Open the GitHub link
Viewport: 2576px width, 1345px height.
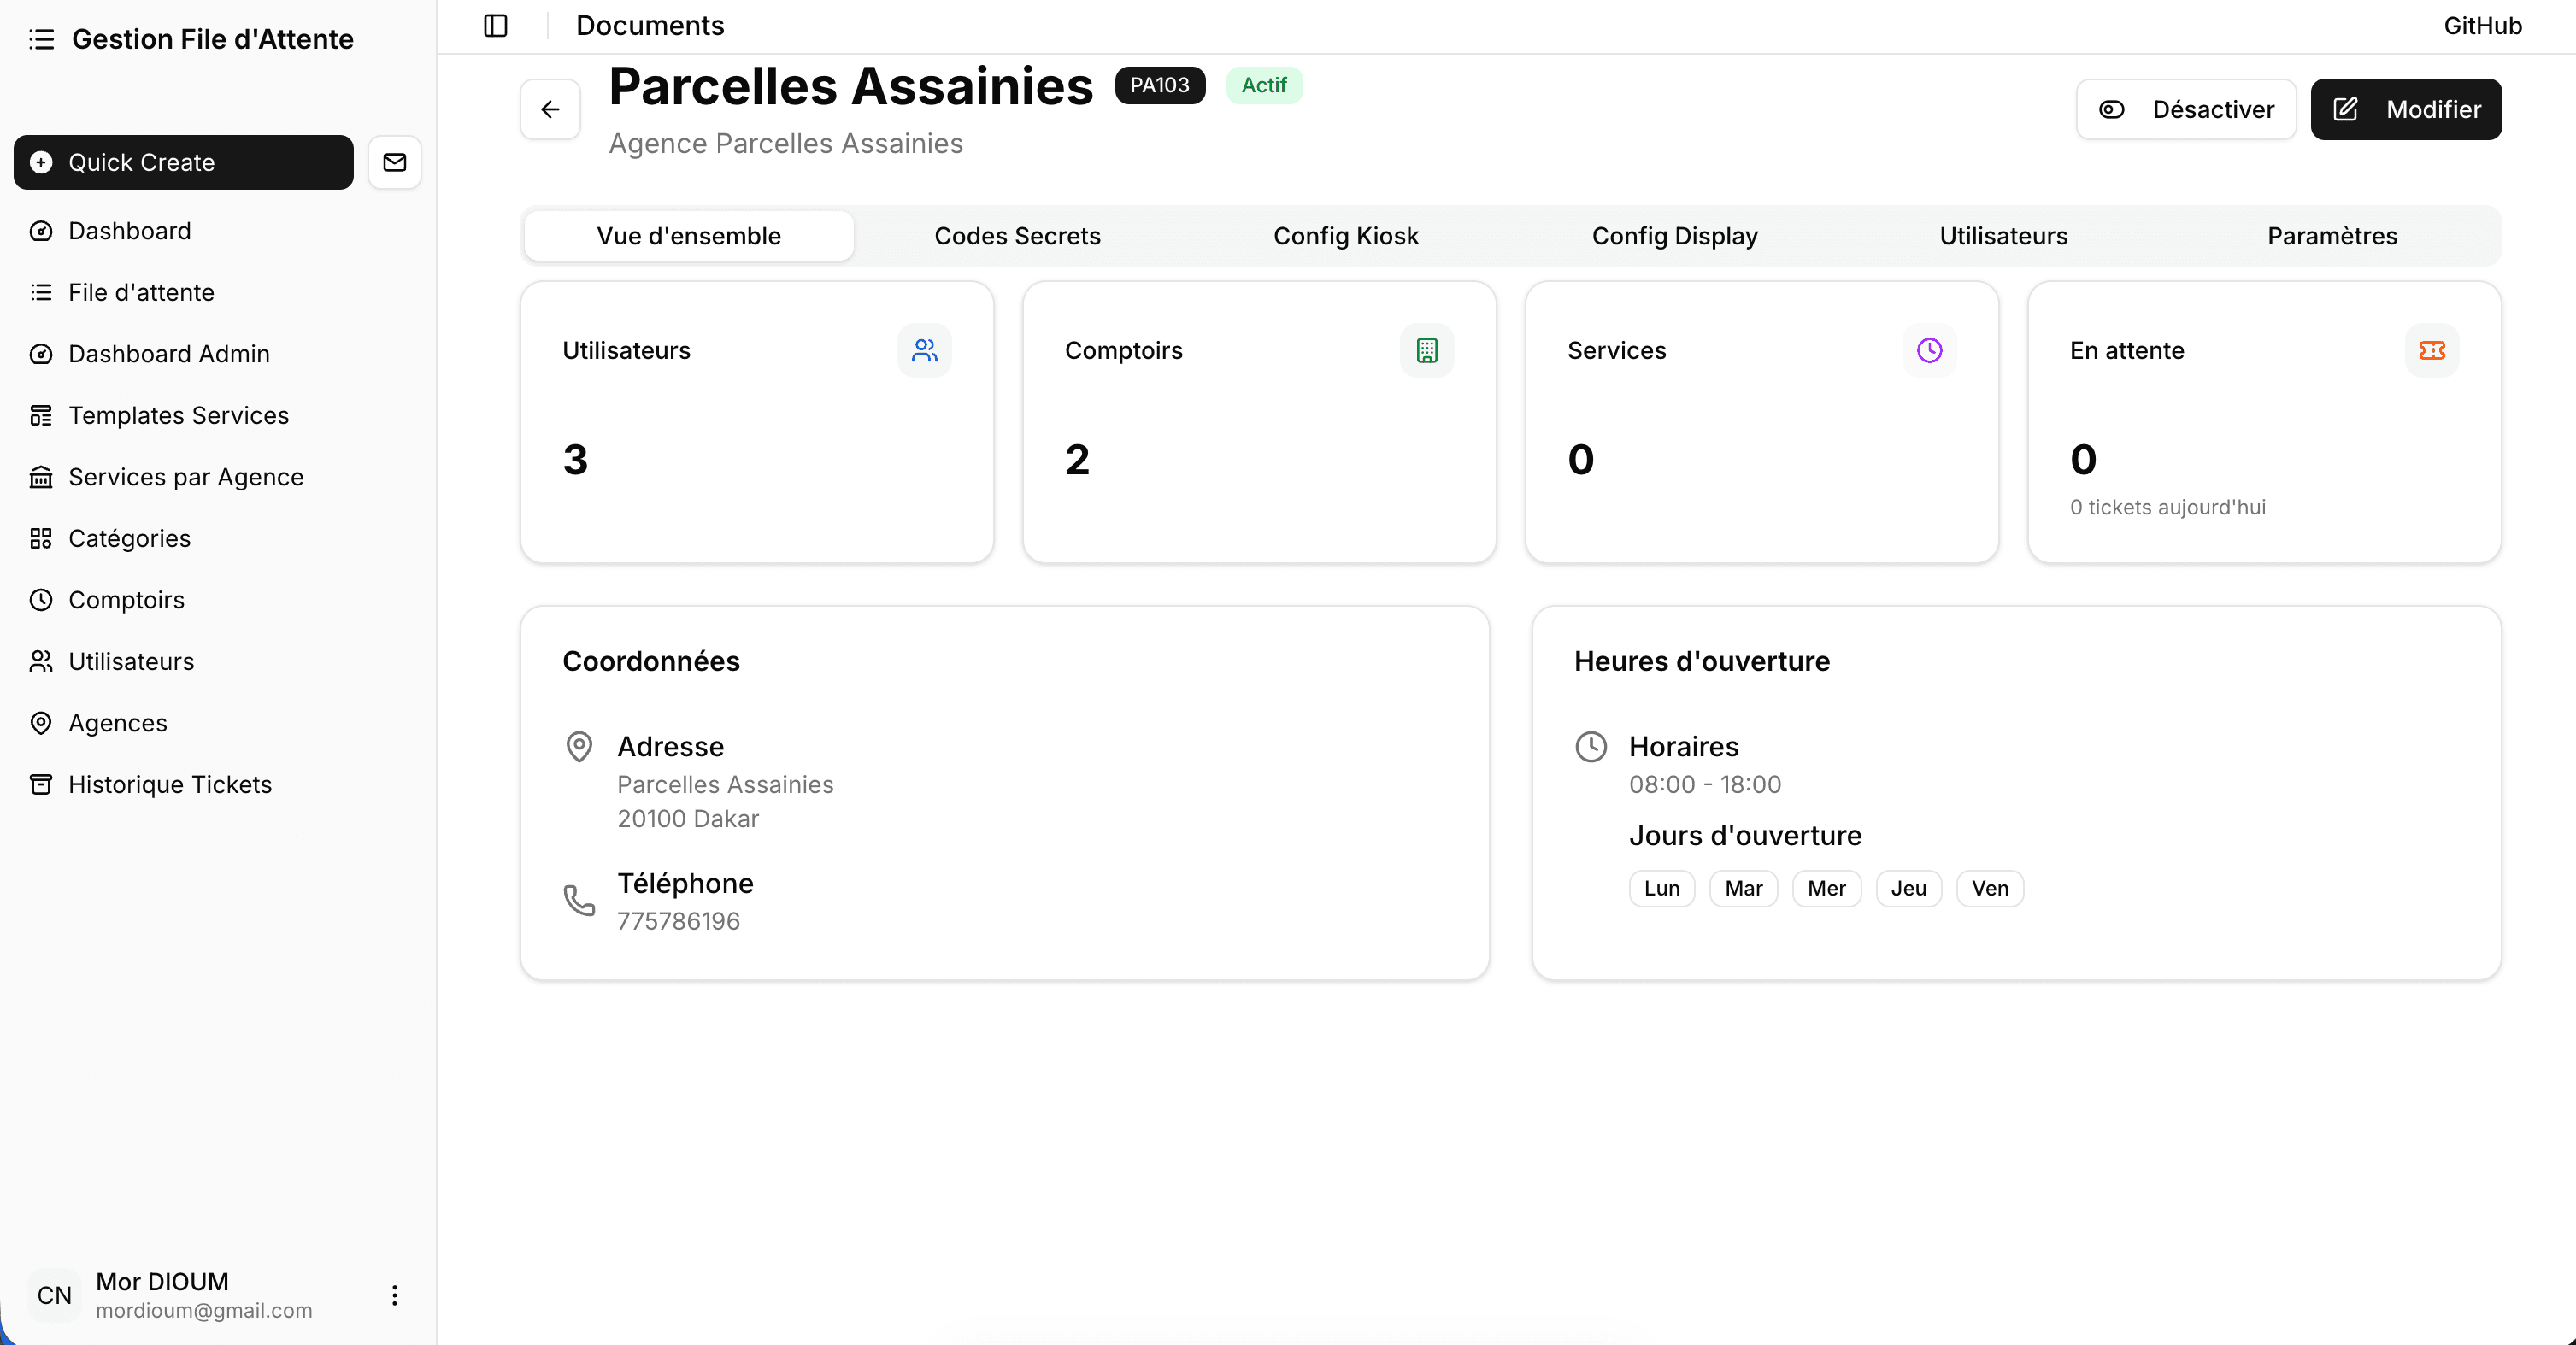(2482, 25)
